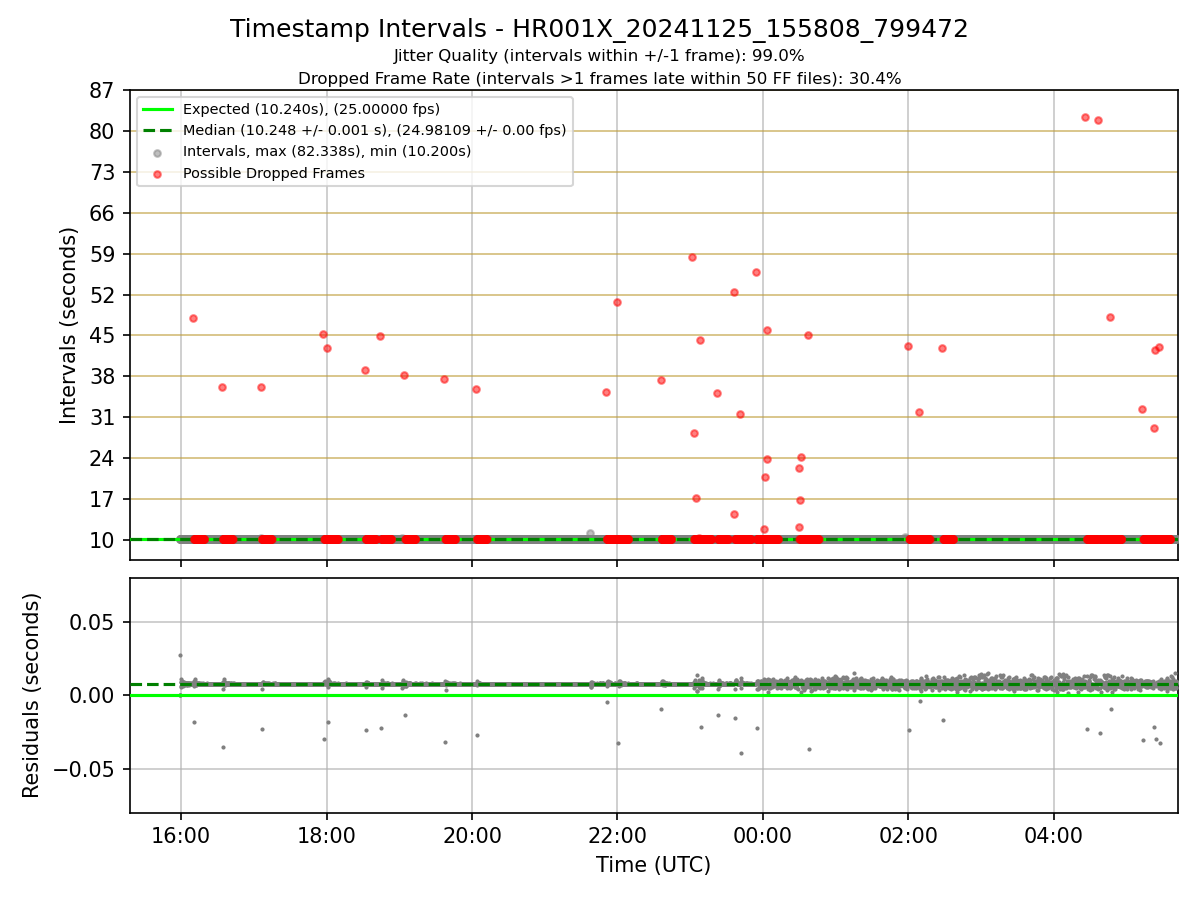The image size is (1200, 900).
Task: Click the −0.05 residual tick label
Action: pos(83,769)
